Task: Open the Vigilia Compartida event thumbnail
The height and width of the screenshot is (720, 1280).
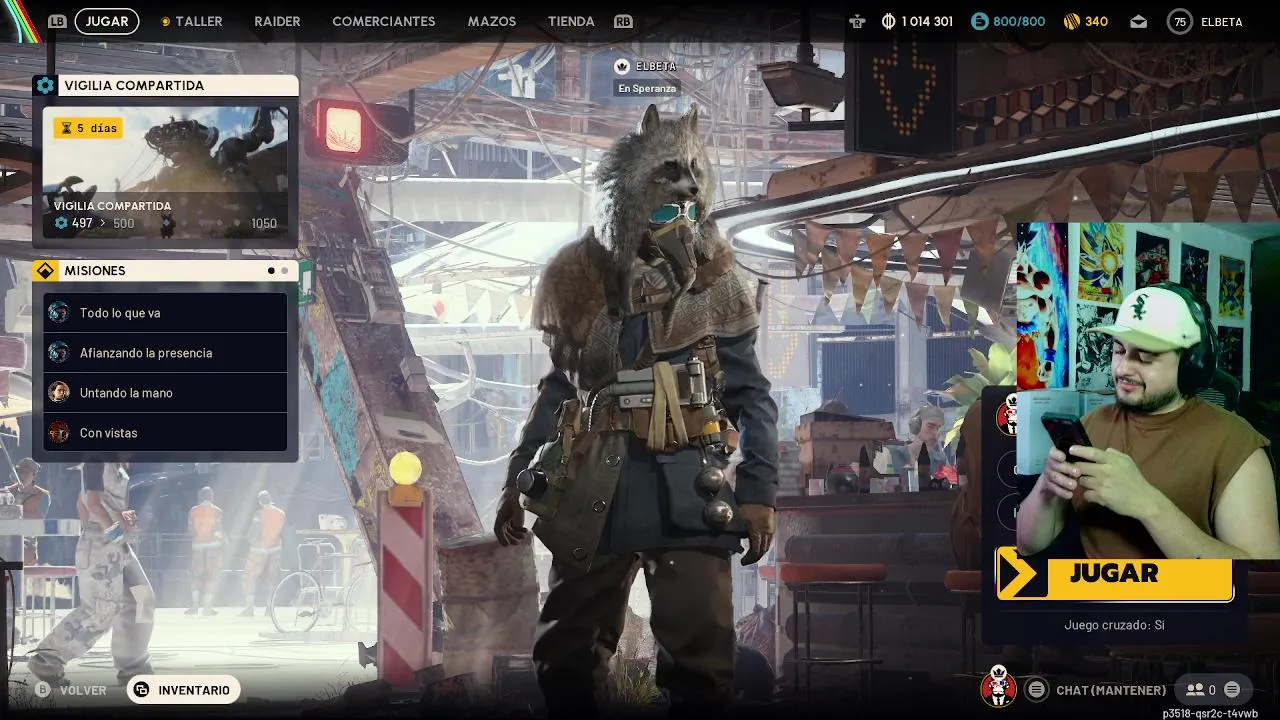Action: point(165,172)
